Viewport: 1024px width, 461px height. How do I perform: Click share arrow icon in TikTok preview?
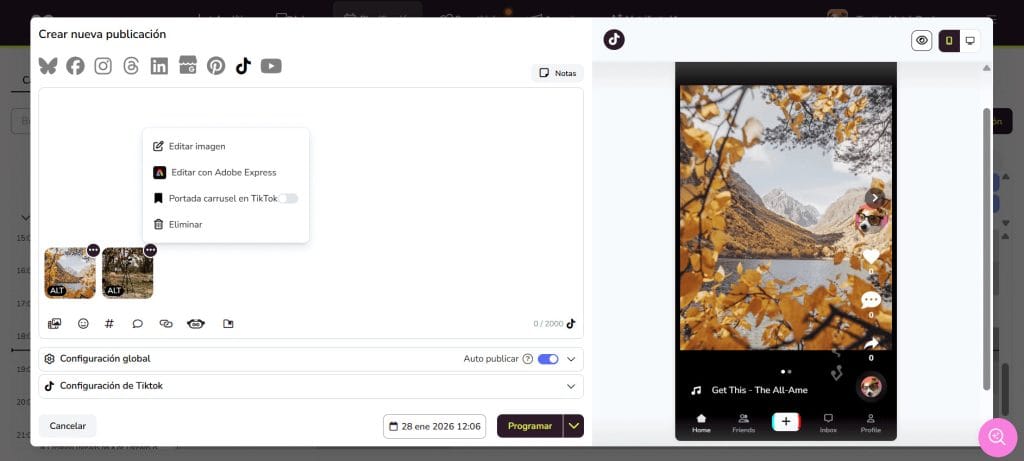click(871, 343)
